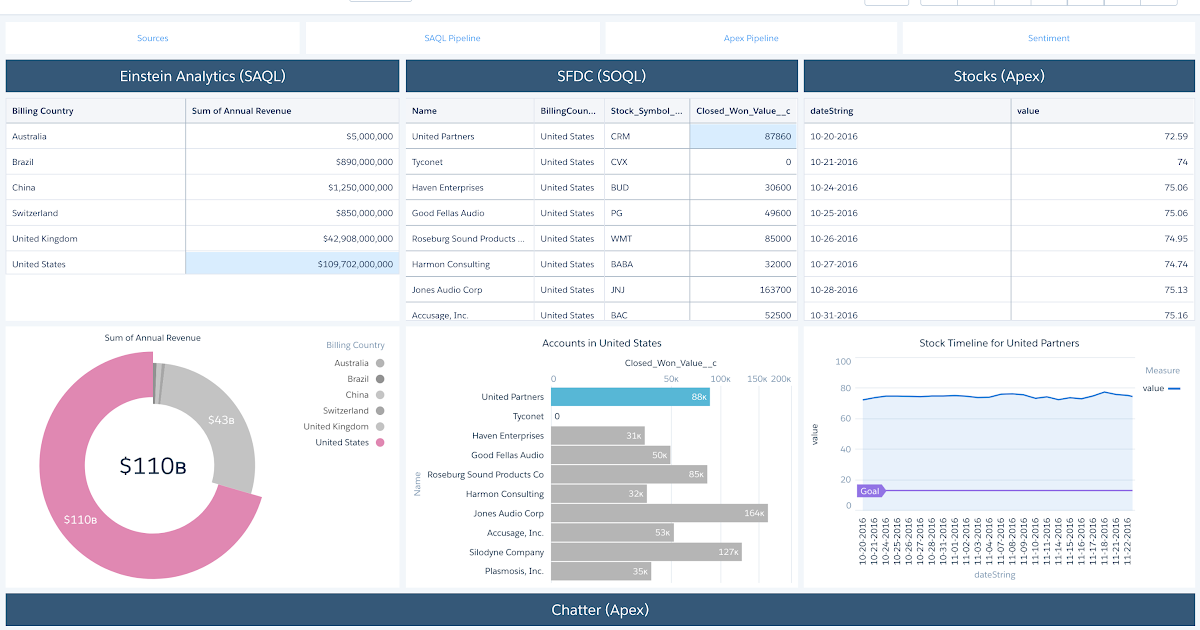Open the Apex Pipeline link
Viewport: 1200px width, 630px height.
751,38
